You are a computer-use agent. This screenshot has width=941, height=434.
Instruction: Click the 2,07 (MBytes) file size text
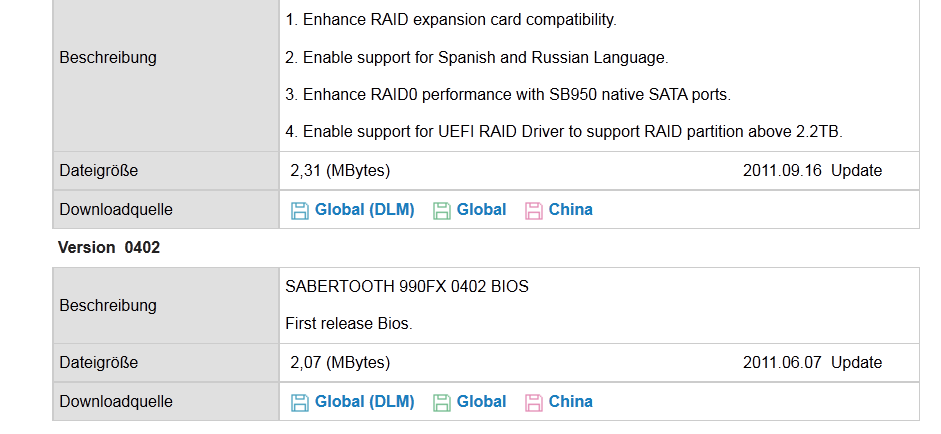(340, 363)
